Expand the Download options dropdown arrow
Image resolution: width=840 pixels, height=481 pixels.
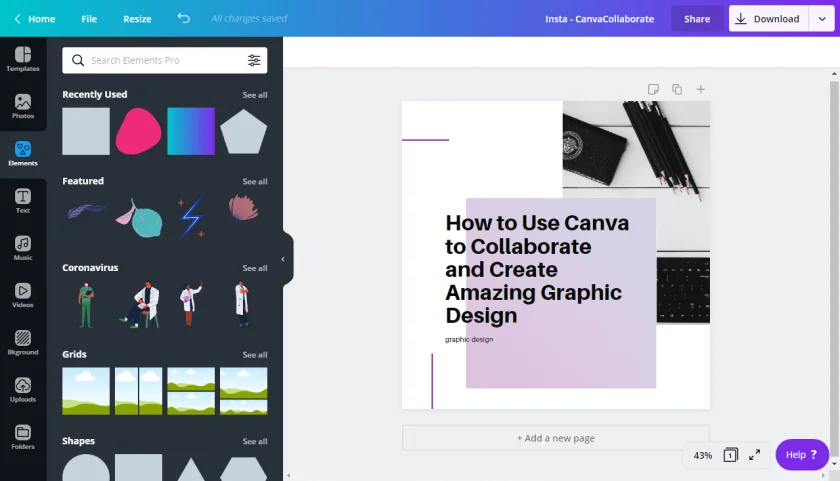pos(822,19)
